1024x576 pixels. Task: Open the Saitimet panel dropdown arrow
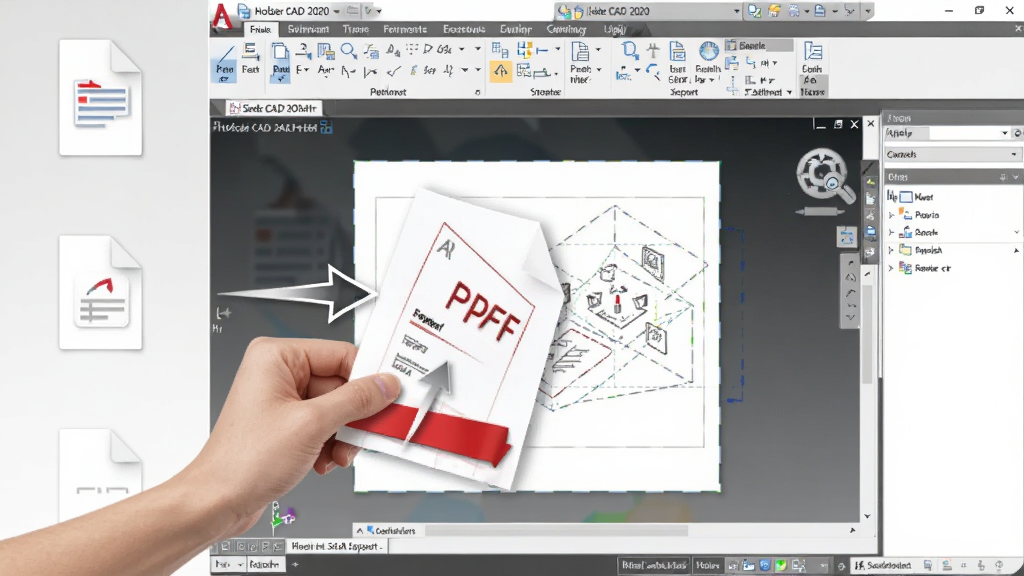(789, 93)
